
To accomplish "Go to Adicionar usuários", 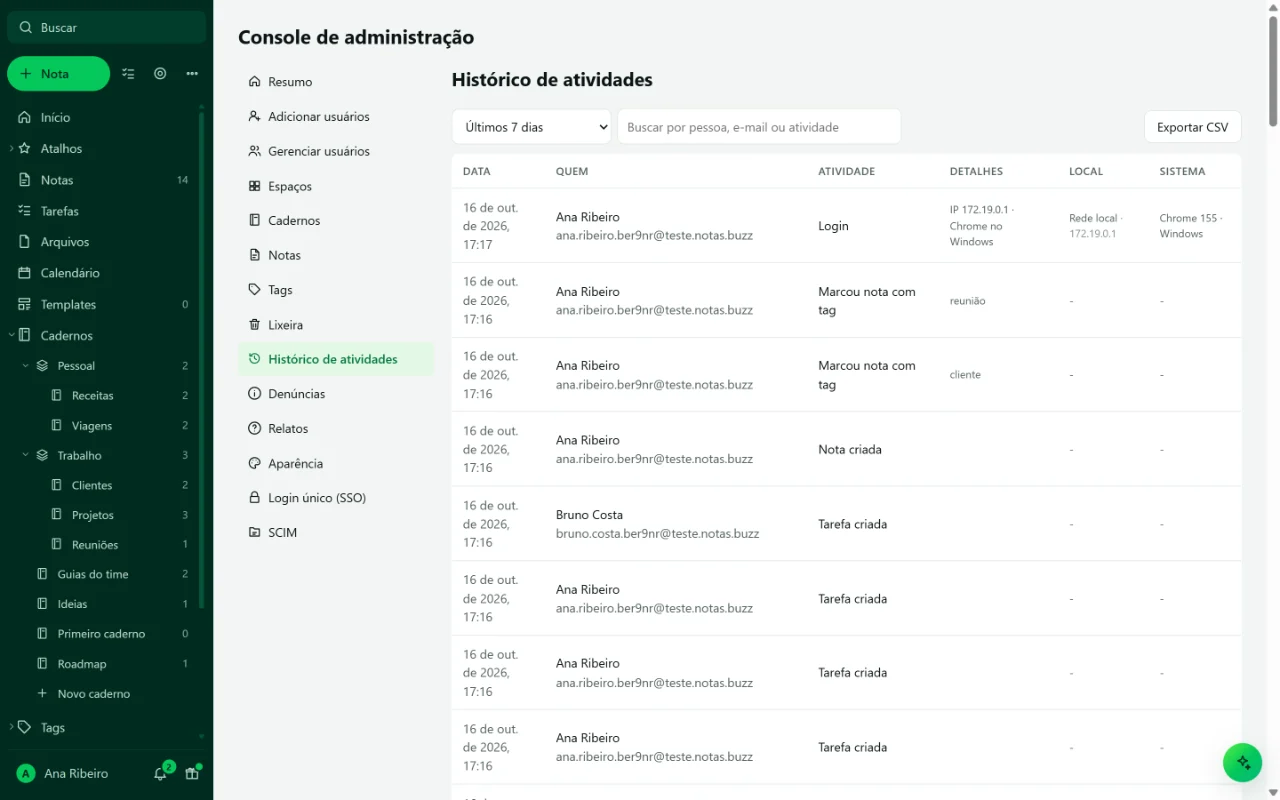I will click(336, 117).
